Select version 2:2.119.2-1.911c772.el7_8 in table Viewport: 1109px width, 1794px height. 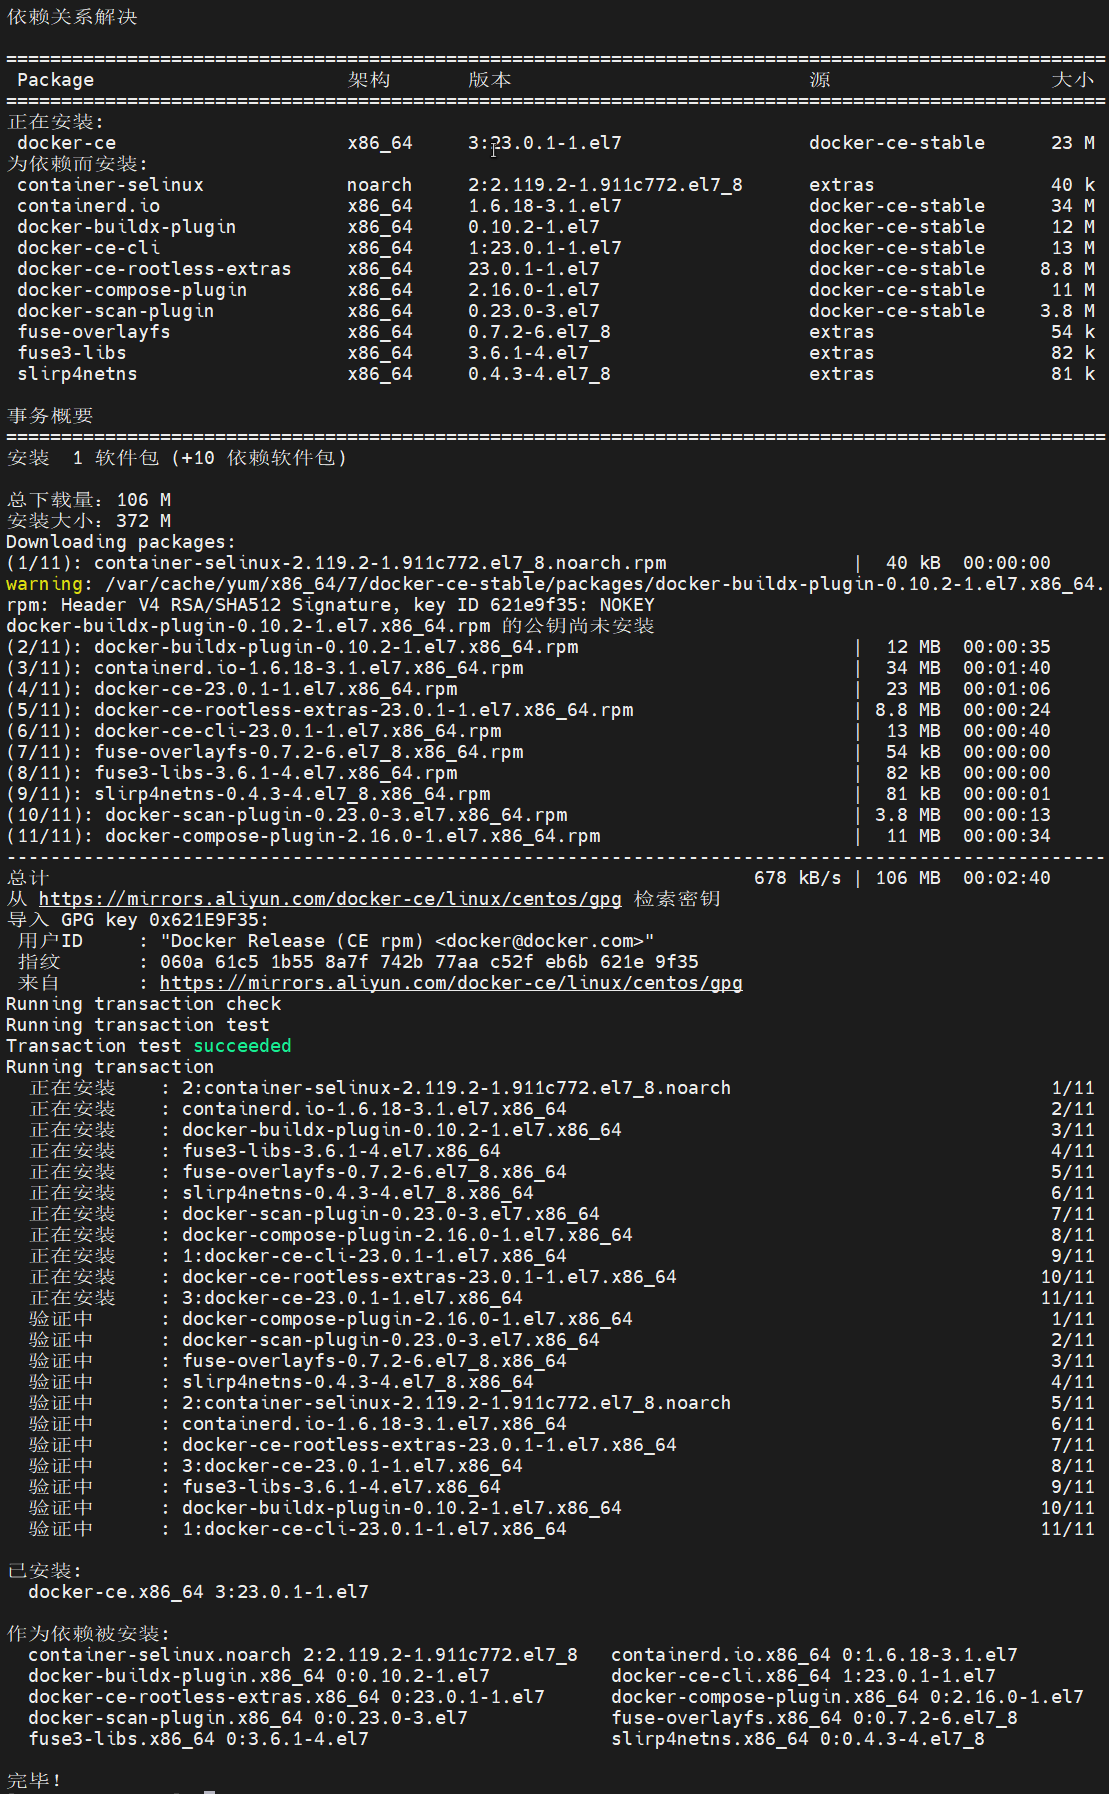pyautogui.click(x=605, y=185)
